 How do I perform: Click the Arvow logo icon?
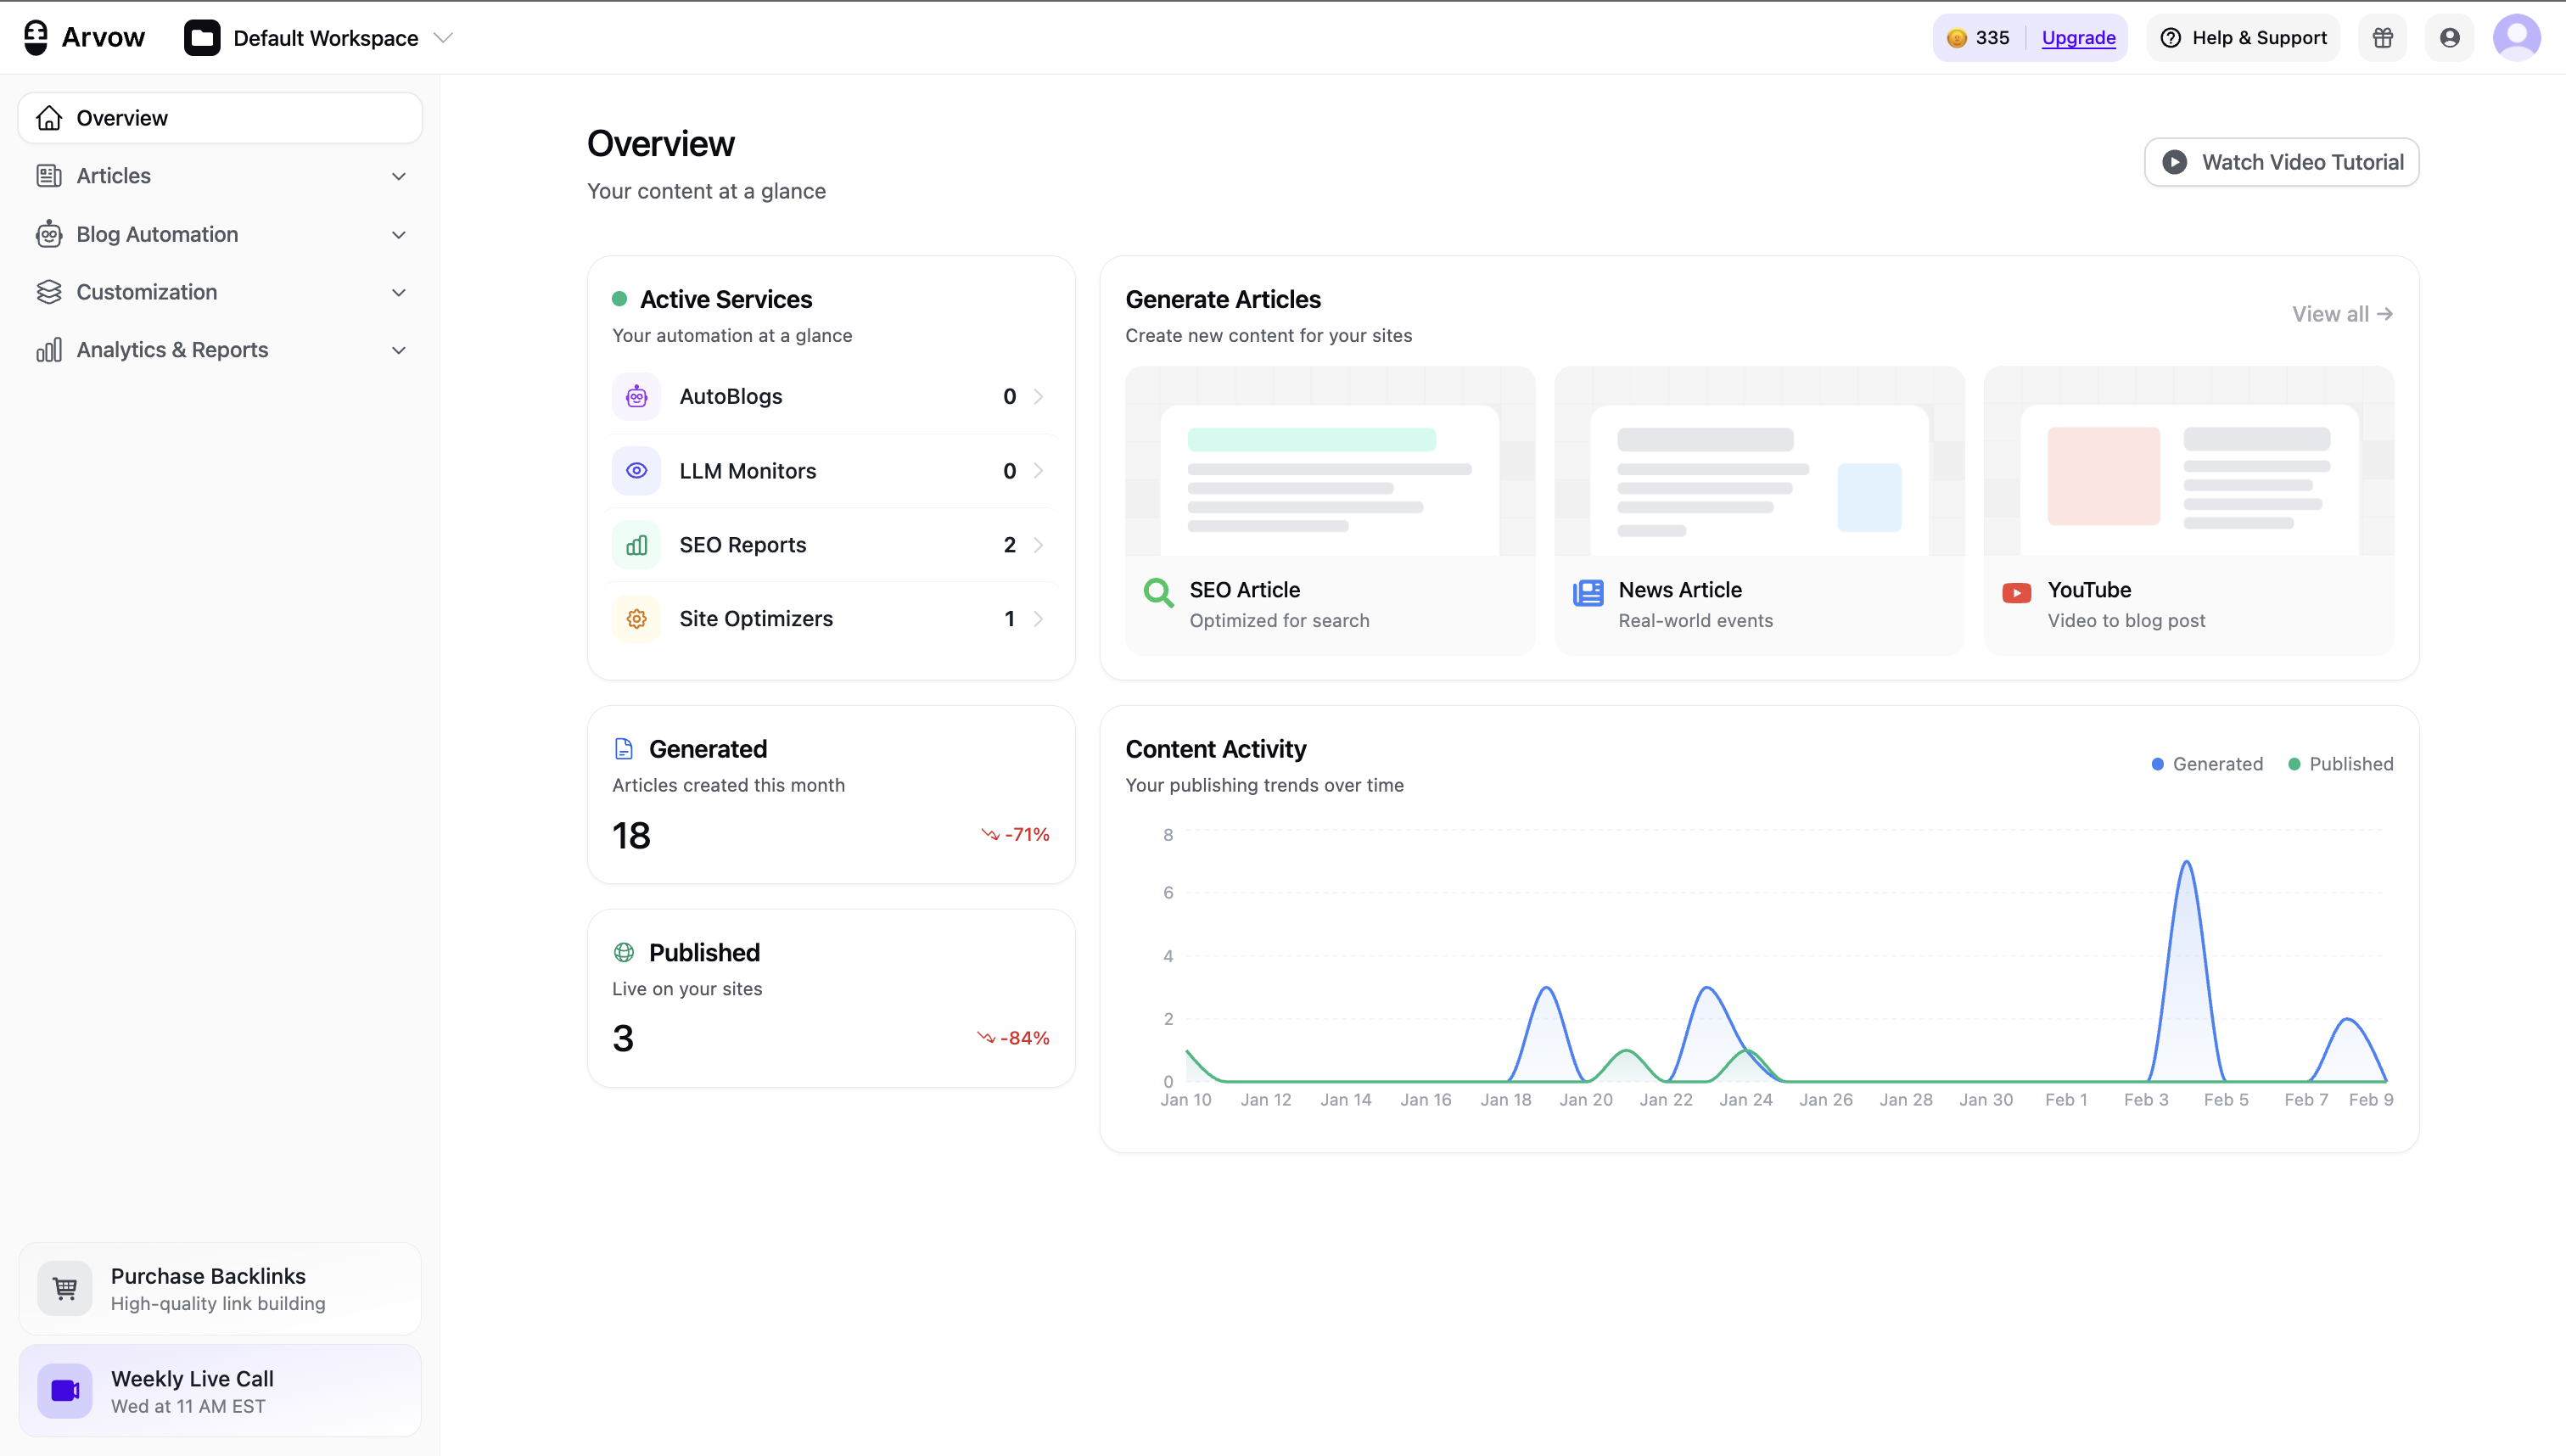click(x=34, y=37)
